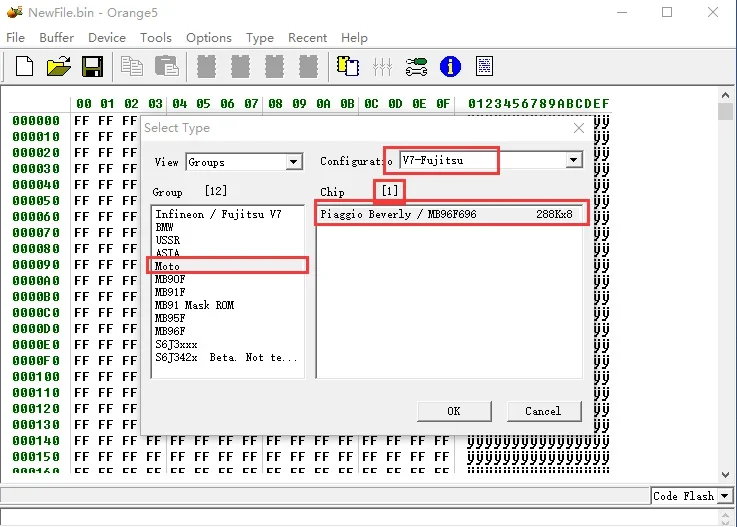Open a file using the folder icon
This screenshot has width=737, height=527.
pos(59,66)
